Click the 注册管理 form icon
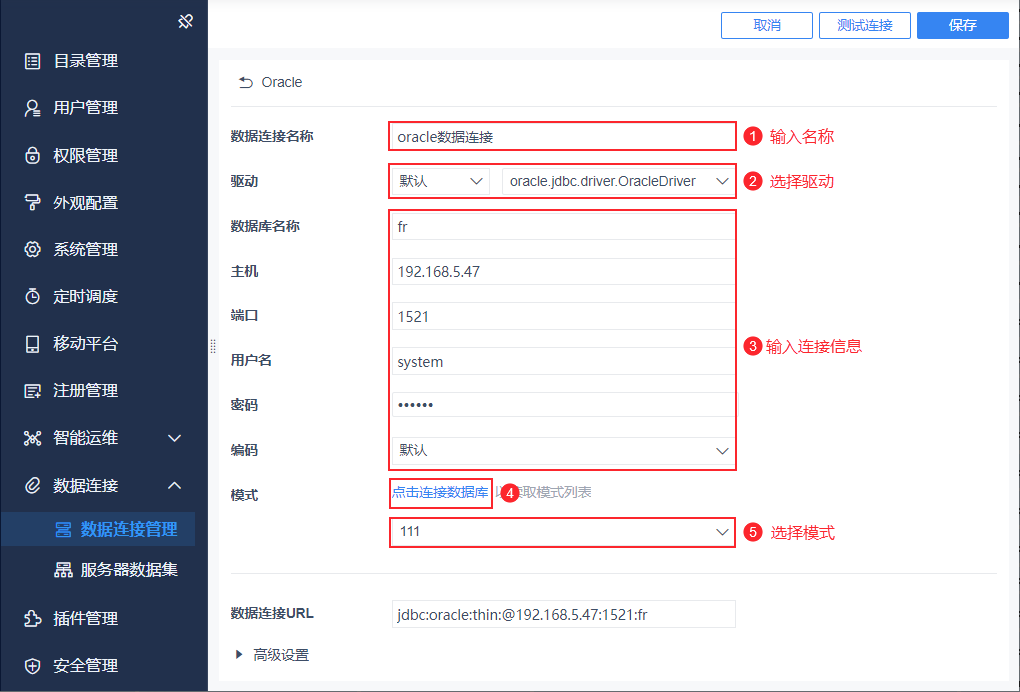The image size is (1020, 692). 32,391
